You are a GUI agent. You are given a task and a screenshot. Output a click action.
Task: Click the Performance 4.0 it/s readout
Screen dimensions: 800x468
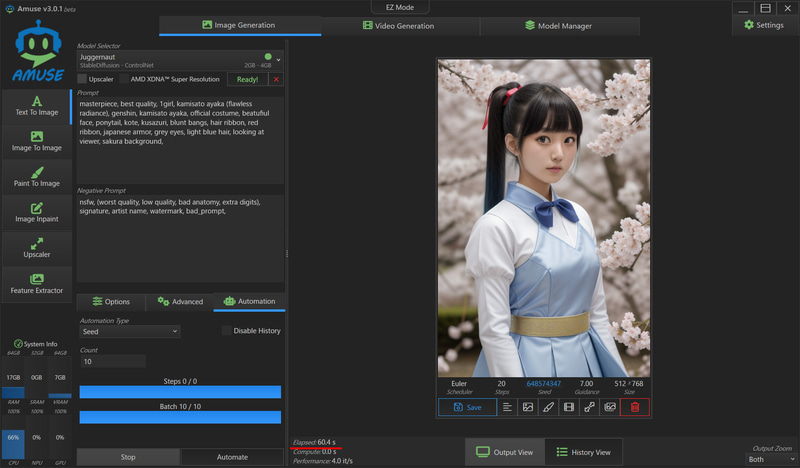click(x=323, y=461)
